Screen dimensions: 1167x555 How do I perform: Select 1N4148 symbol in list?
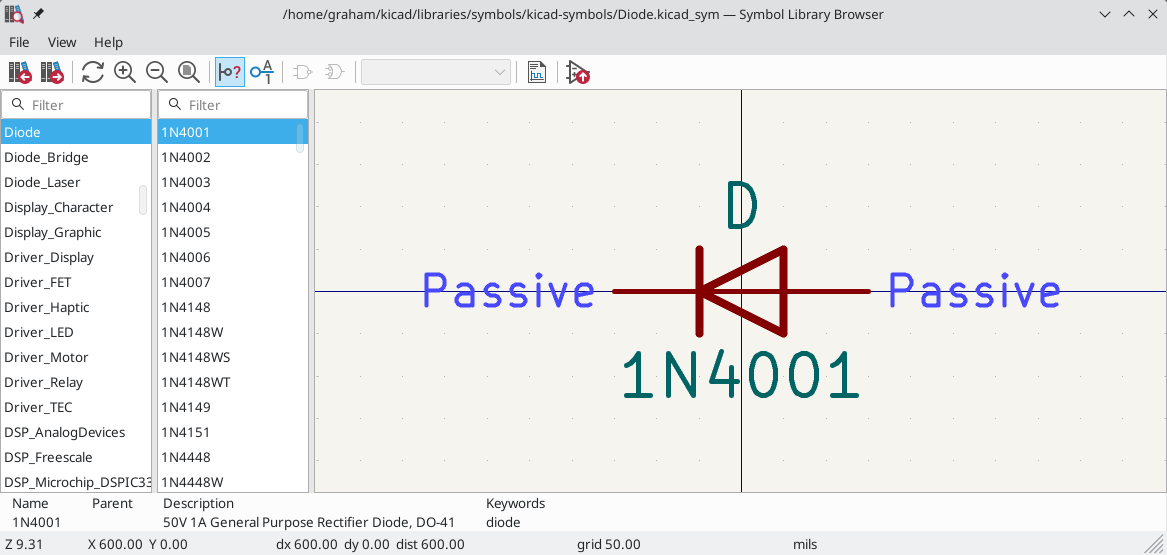tap(186, 307)
